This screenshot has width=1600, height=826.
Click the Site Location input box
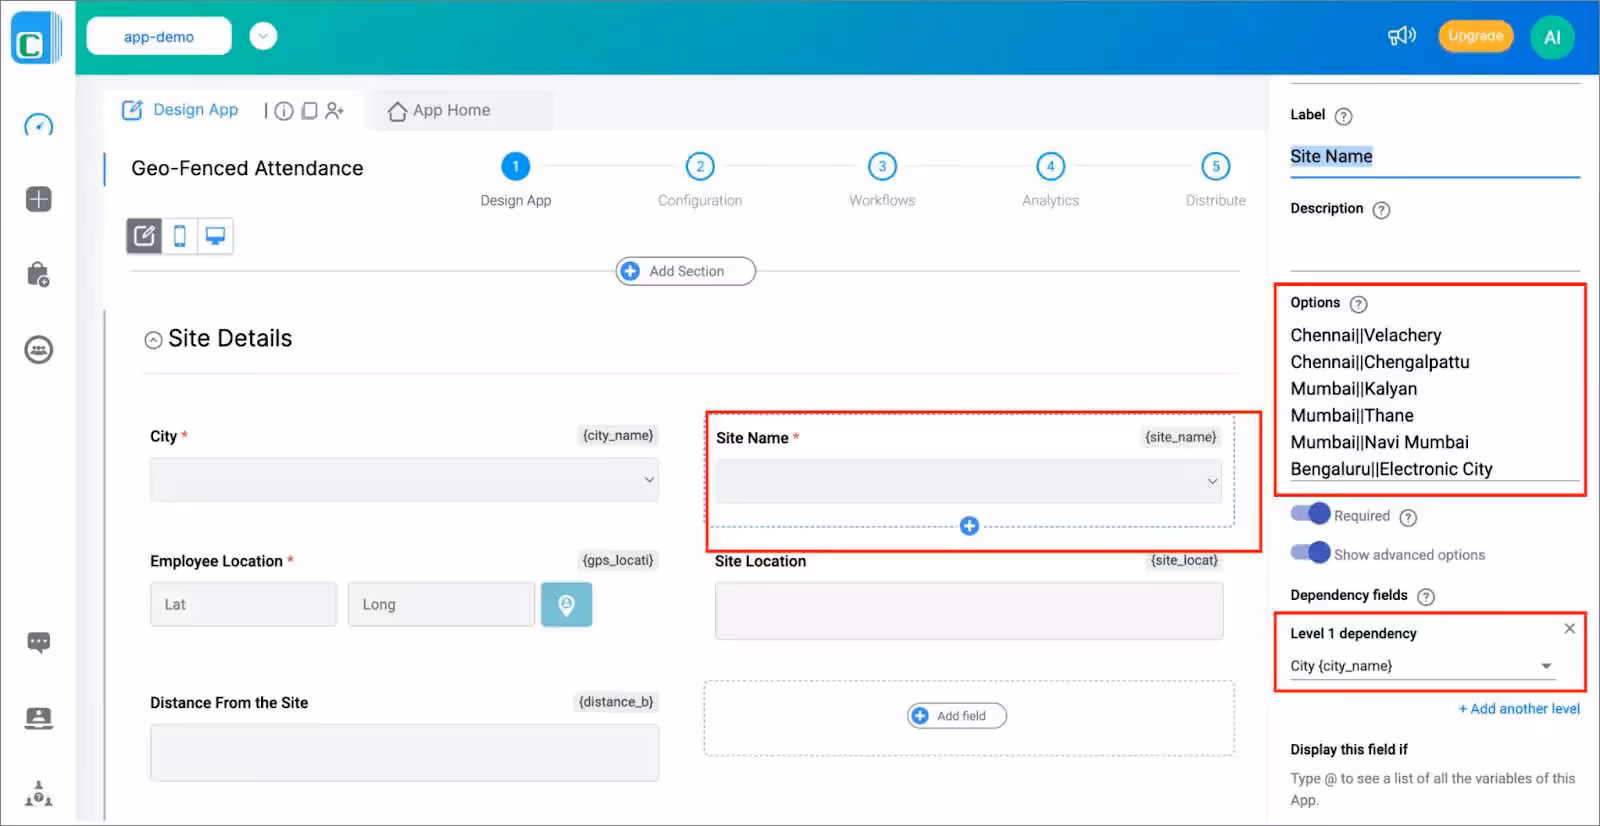[969, 611]
